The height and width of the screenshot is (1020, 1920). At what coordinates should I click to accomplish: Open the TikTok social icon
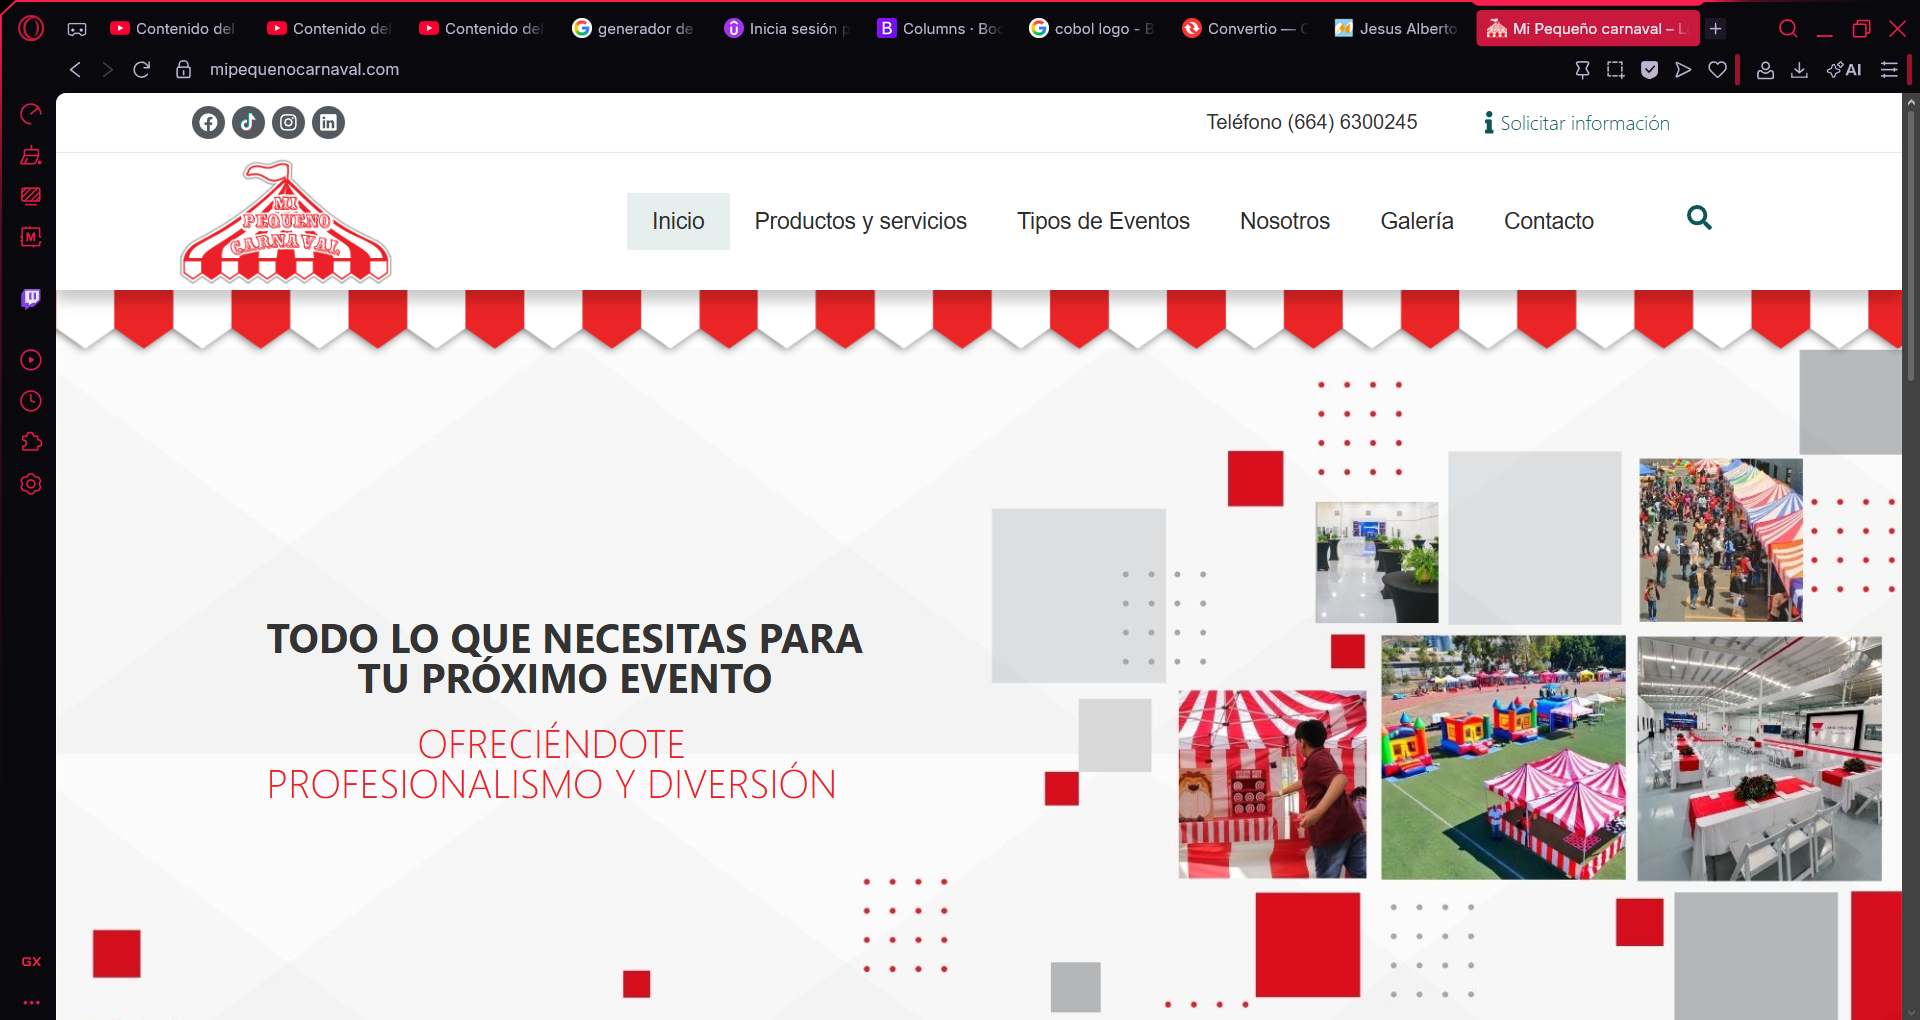(x=248, y=123)
